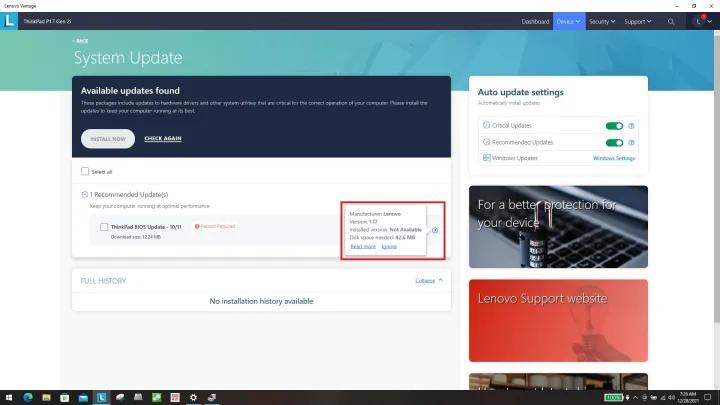Click the Check Again link
Image resolution: width=720 pixels, height=405 pixels.
(x=163, y=138)
